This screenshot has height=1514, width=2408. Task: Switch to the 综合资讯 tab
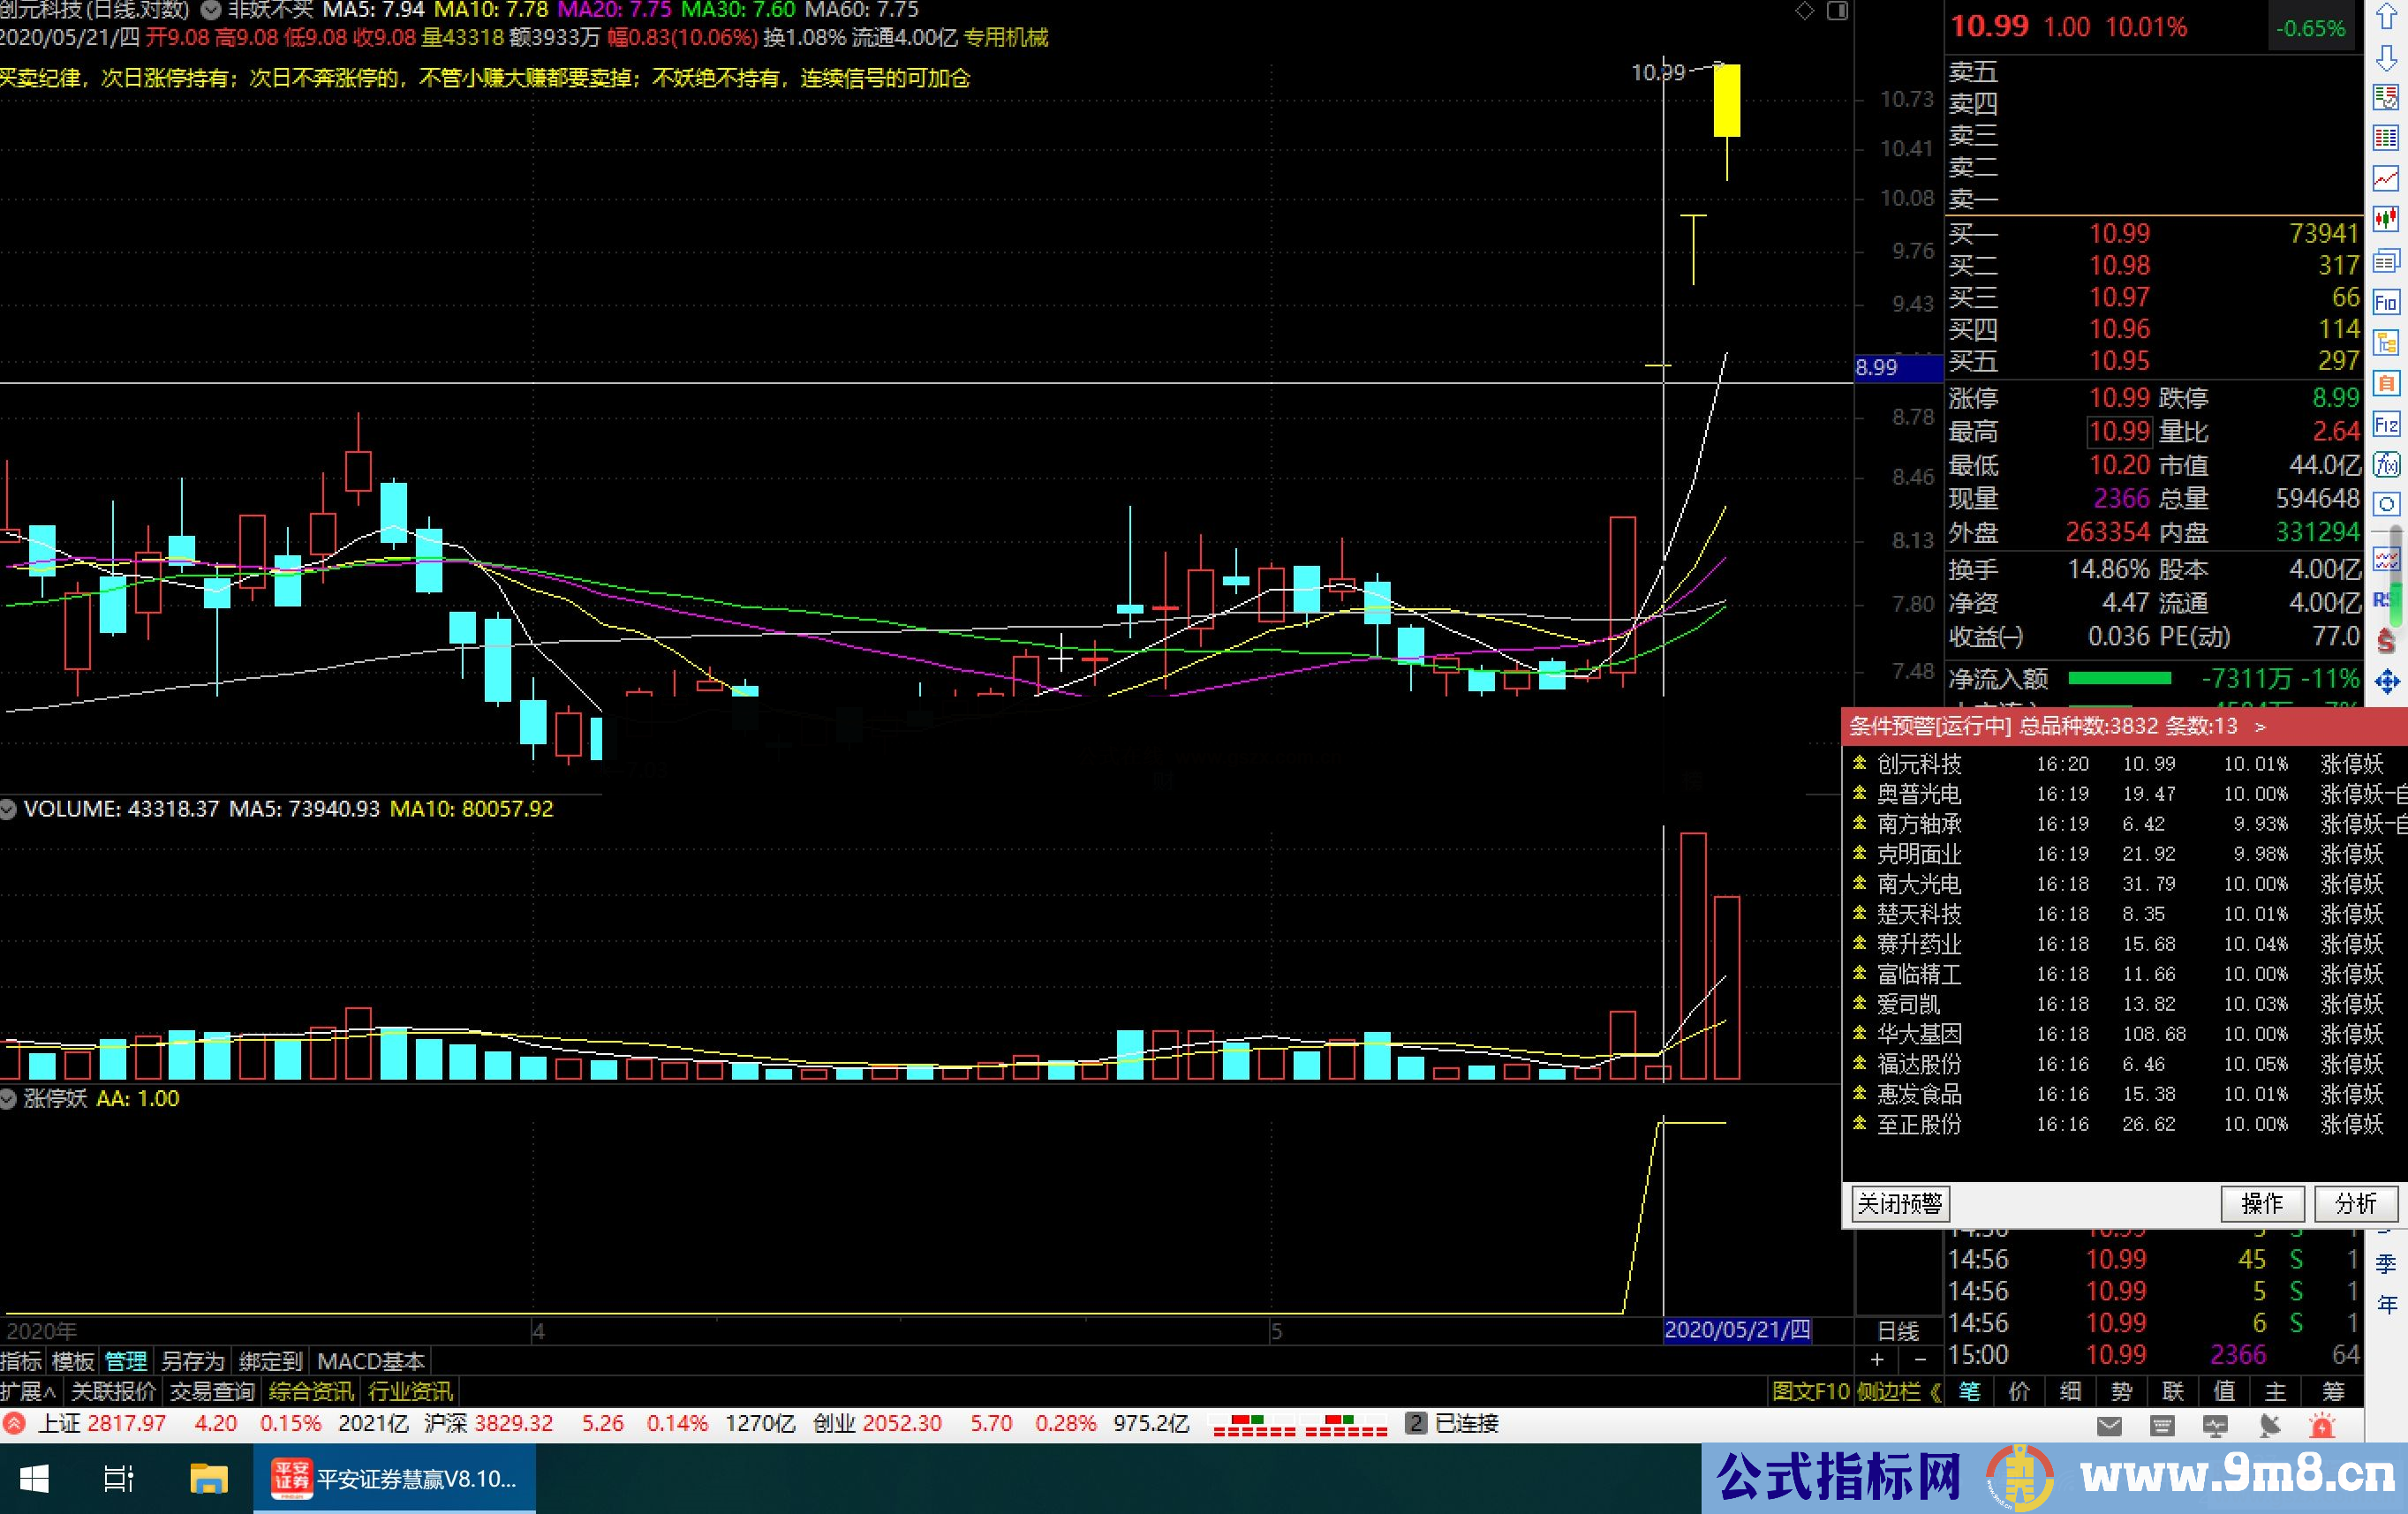(311, 1391)
